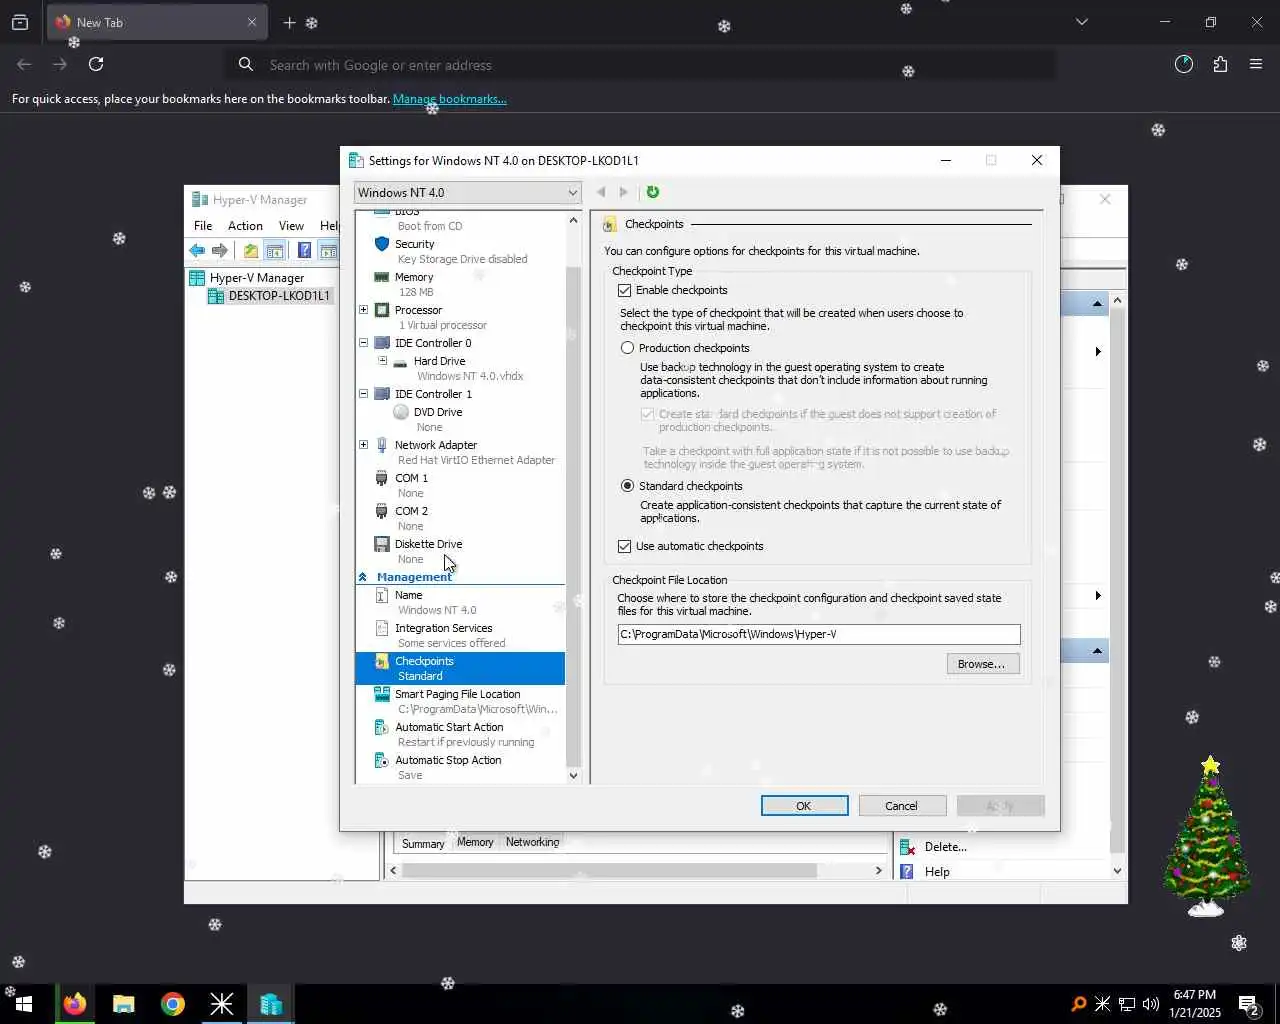Click the Hard Drive icon under IDE Controller 0
The image size is (1280, 1024).
pyautogui.click(x=400, y=362)
